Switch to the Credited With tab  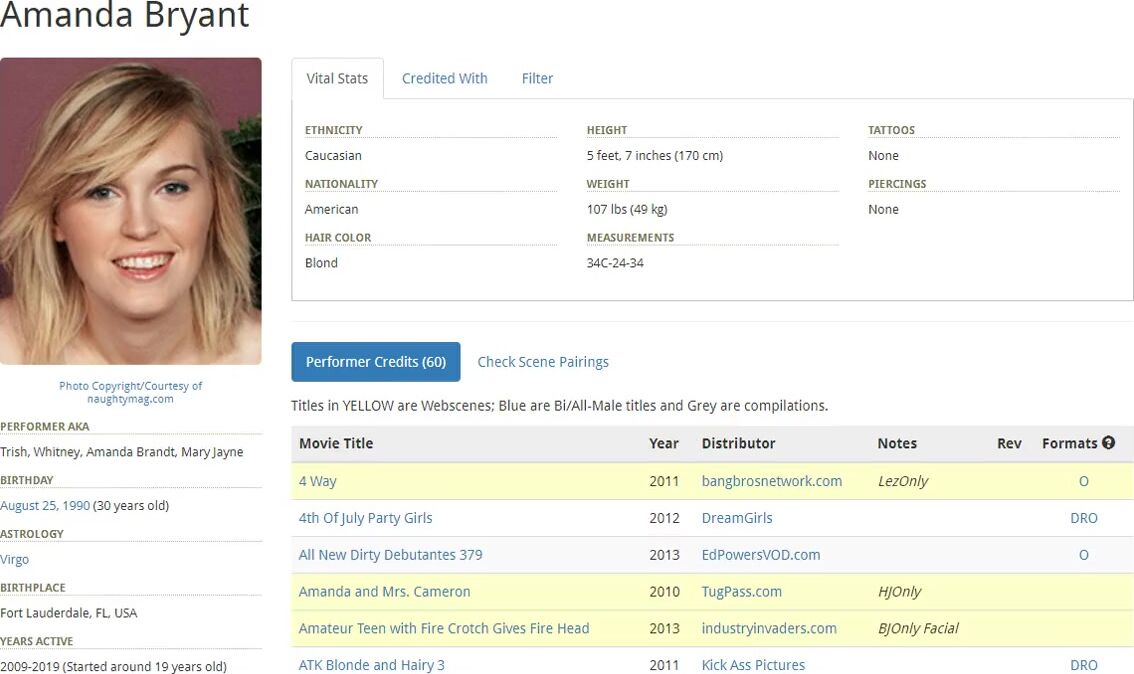tap(444, 78)
